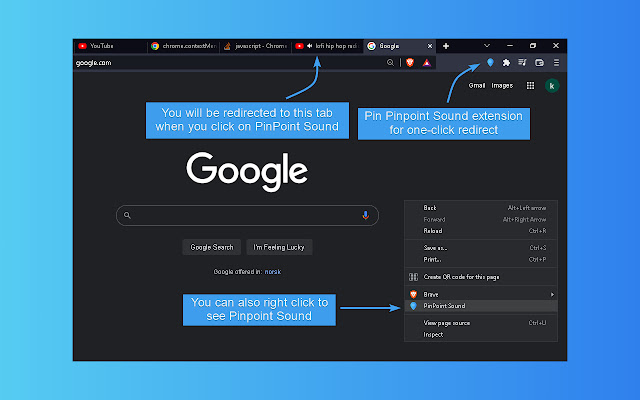Mute the lofi hip hop tab speaker icon
Screen dimensions: 640x400
tap(310, 46)
